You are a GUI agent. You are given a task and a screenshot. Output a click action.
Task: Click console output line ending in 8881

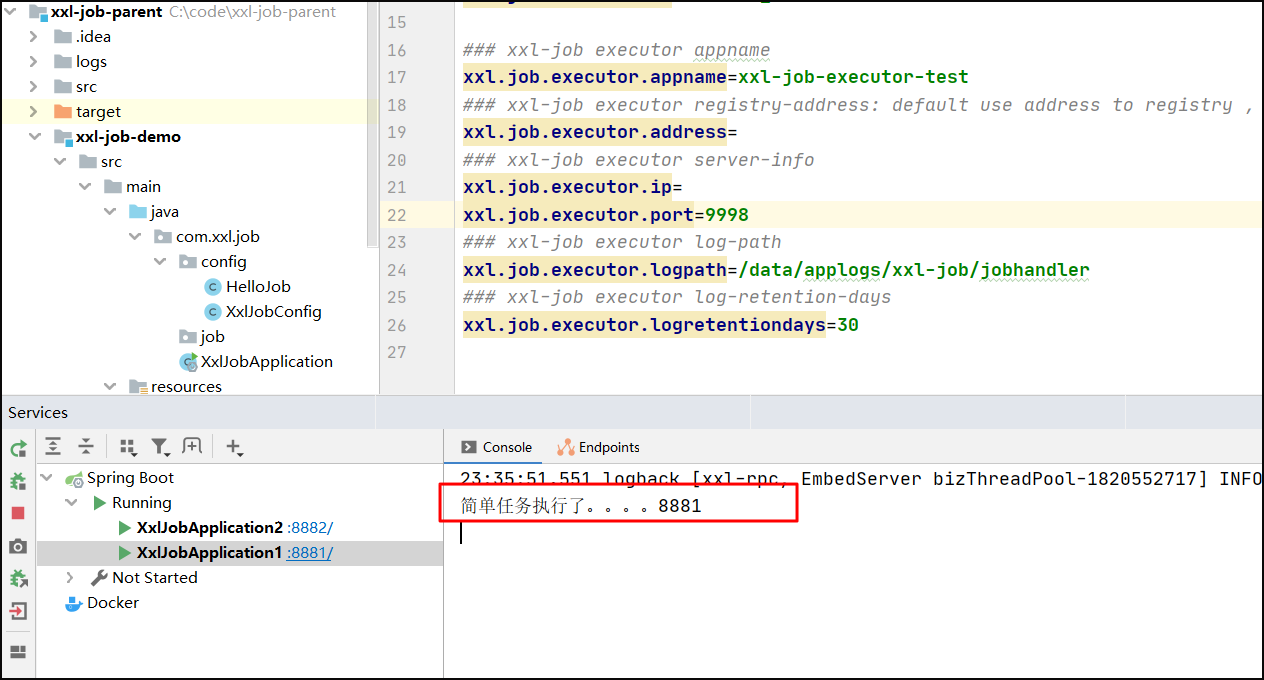tap(581, 506)
